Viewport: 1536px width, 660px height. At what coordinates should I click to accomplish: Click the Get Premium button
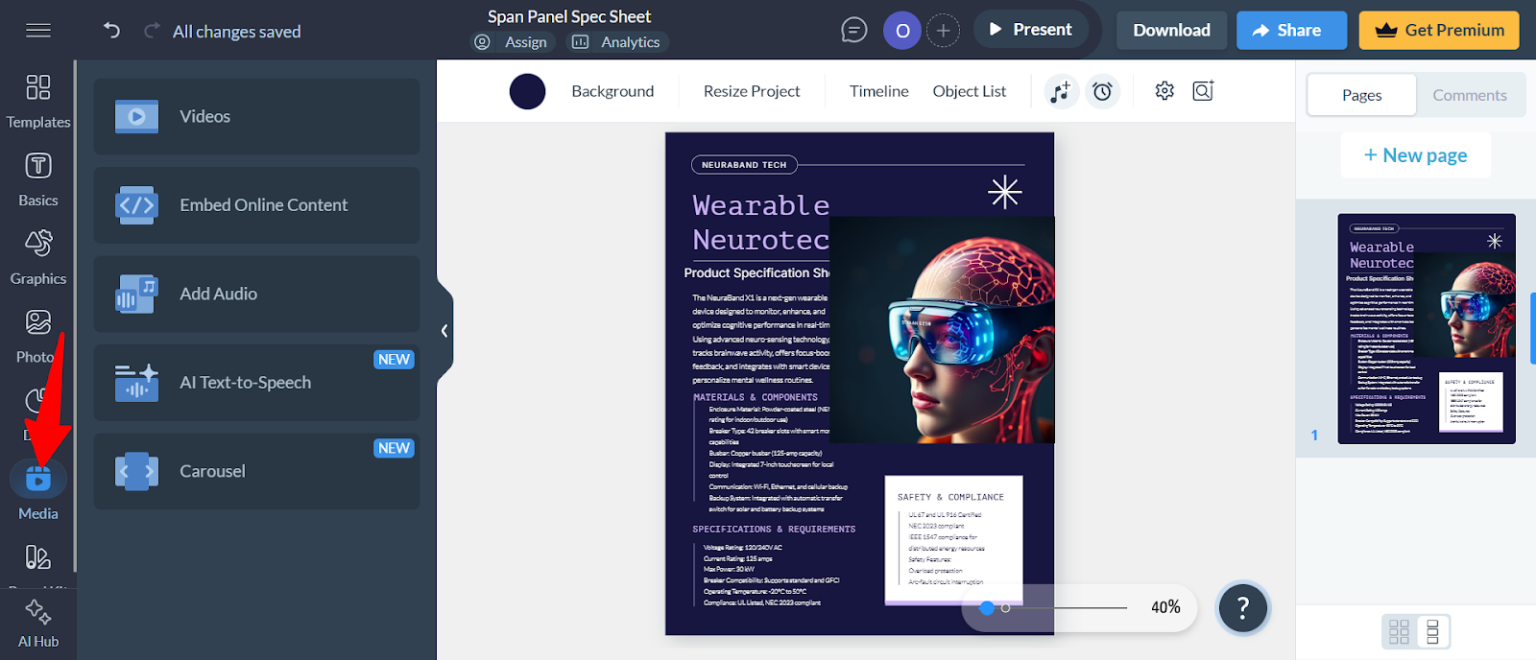(1438, 30)
